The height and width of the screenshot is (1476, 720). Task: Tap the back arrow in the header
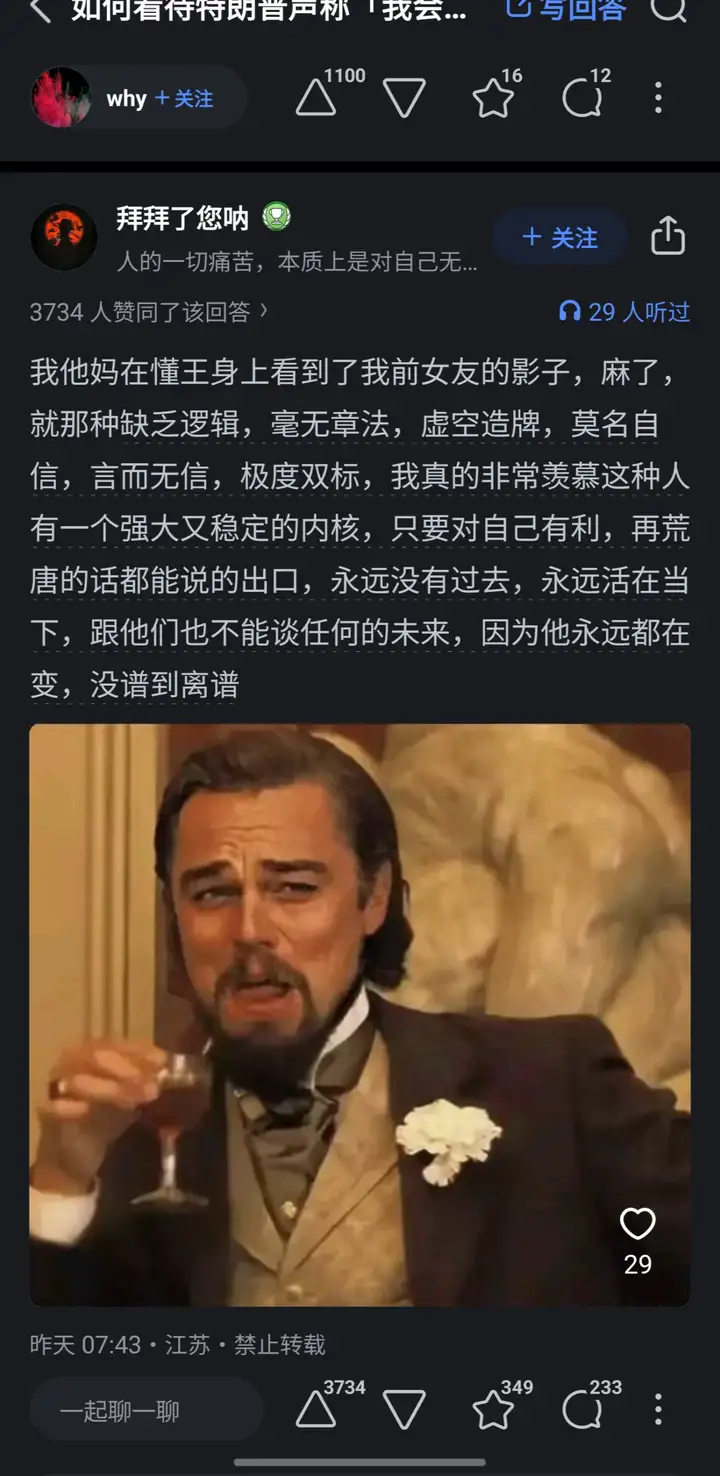40,10
